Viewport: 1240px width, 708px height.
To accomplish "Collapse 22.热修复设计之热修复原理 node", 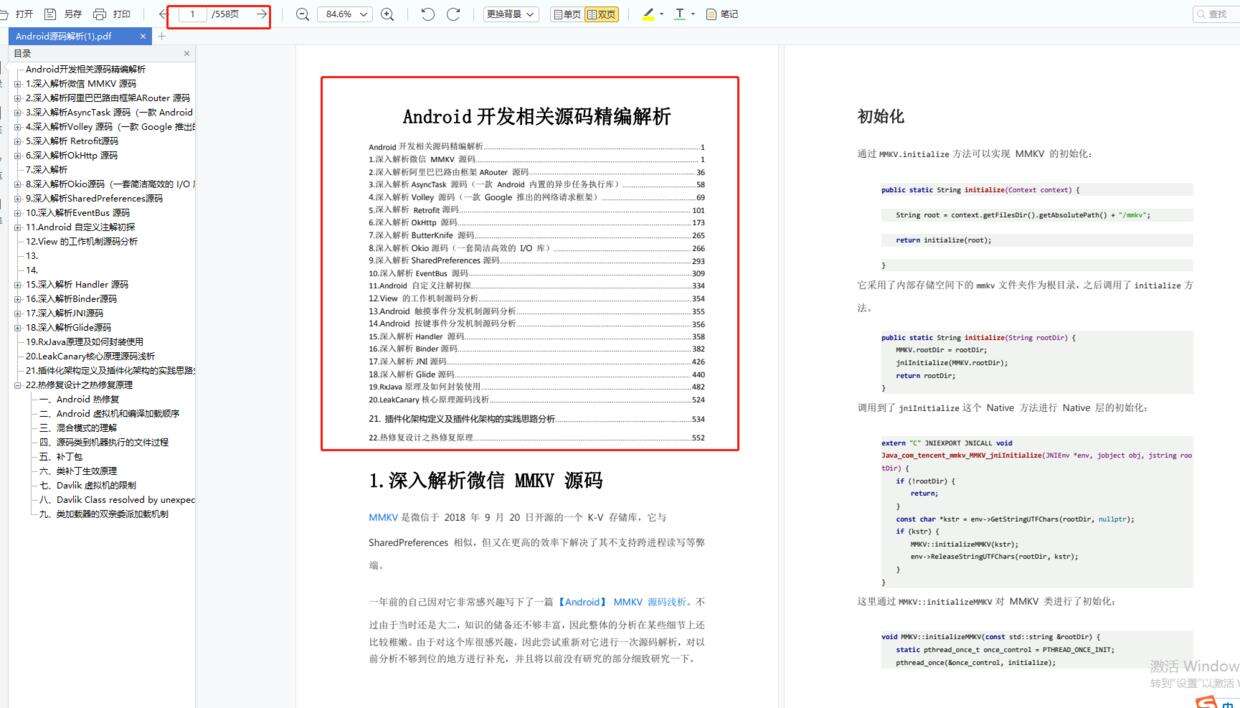I will pyautogui.click(x=17, y=385).
